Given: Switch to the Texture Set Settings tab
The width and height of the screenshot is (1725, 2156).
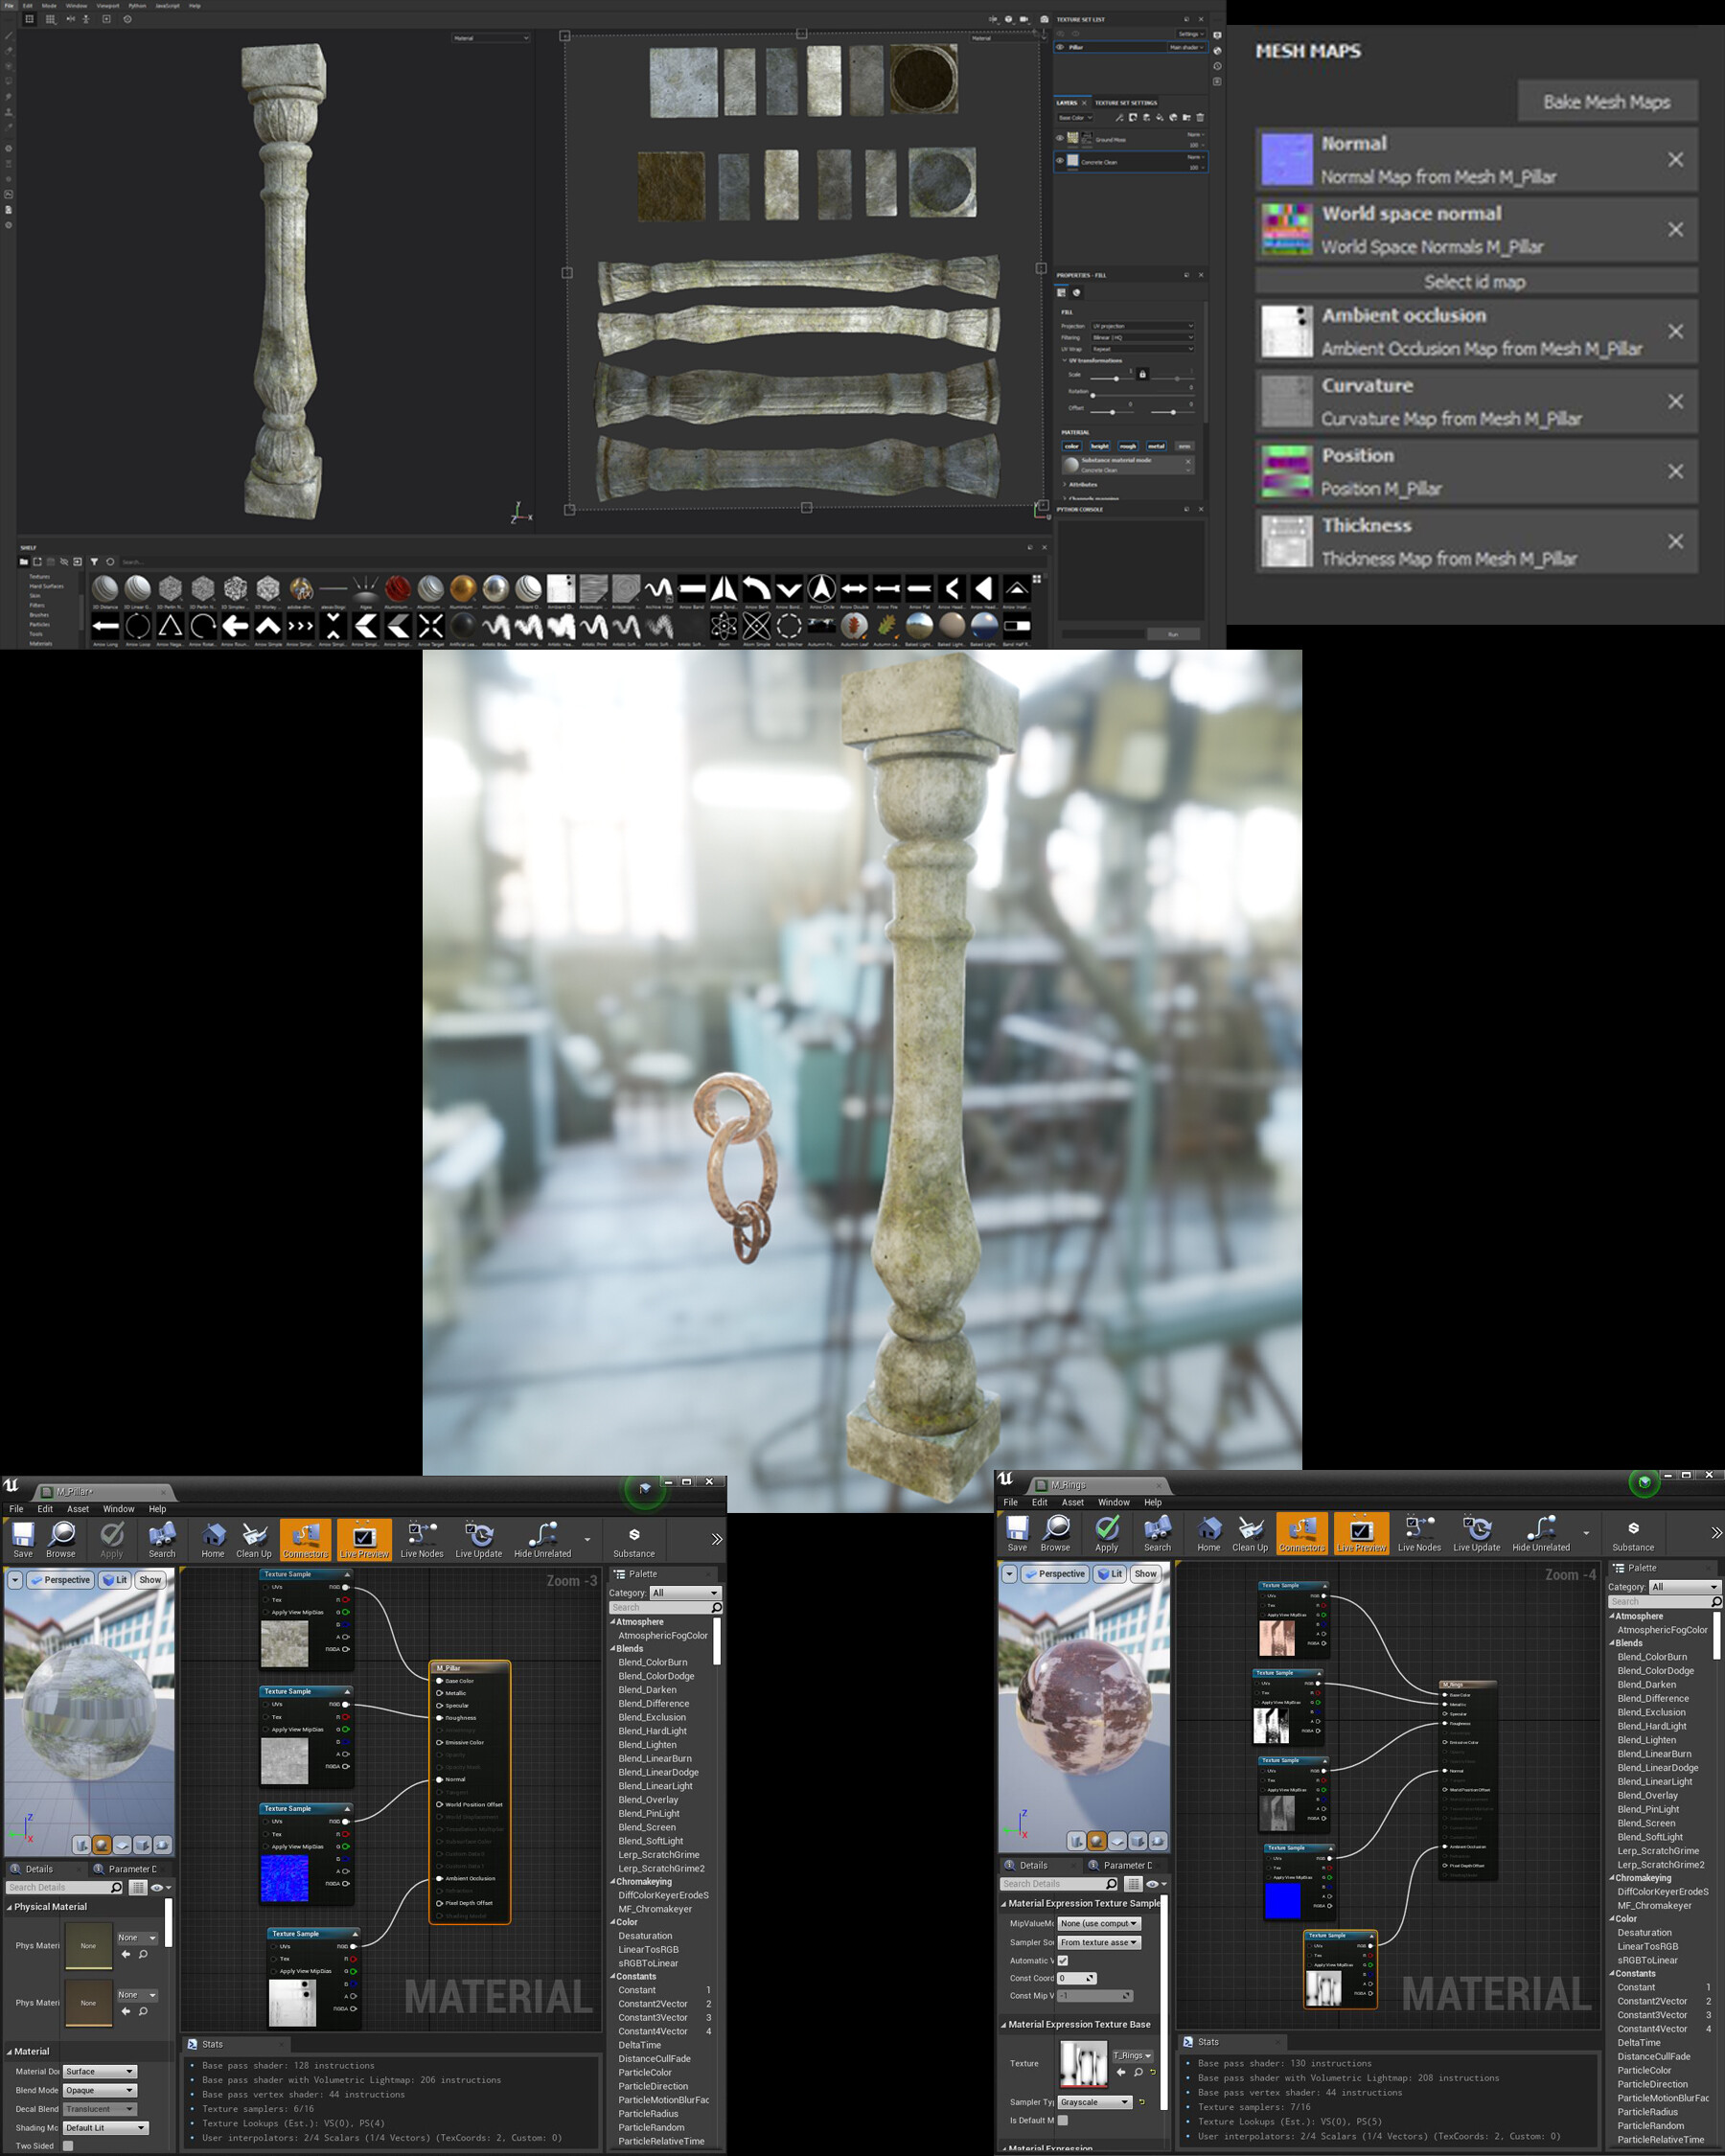Looking at the screenshot, I should click(1127, 104).
